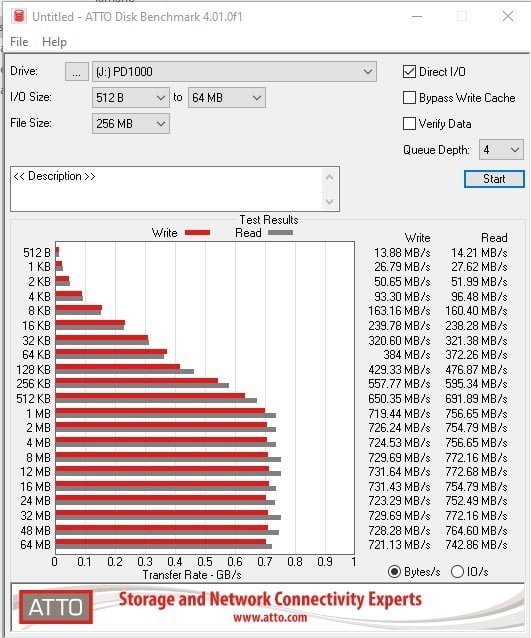This screenshot has height=638, width=531.
Task: Enable the Verify Data checkbox
Action: click(409, 123)
